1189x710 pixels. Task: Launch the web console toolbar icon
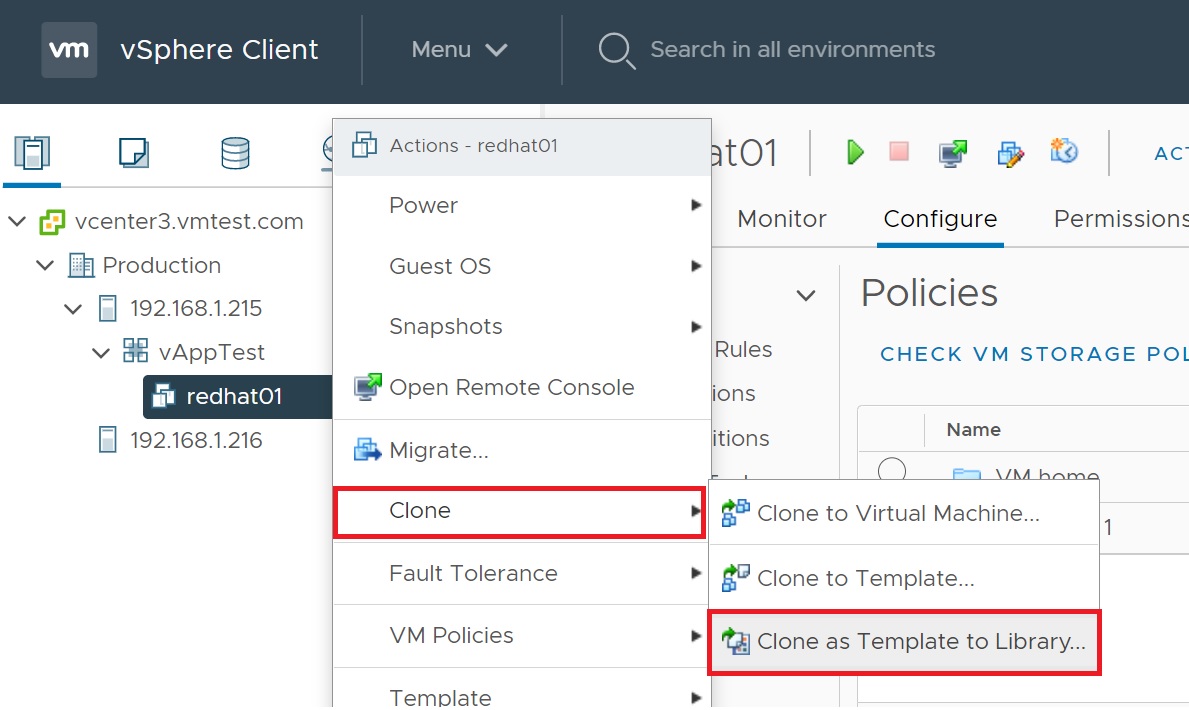(952, 152)
